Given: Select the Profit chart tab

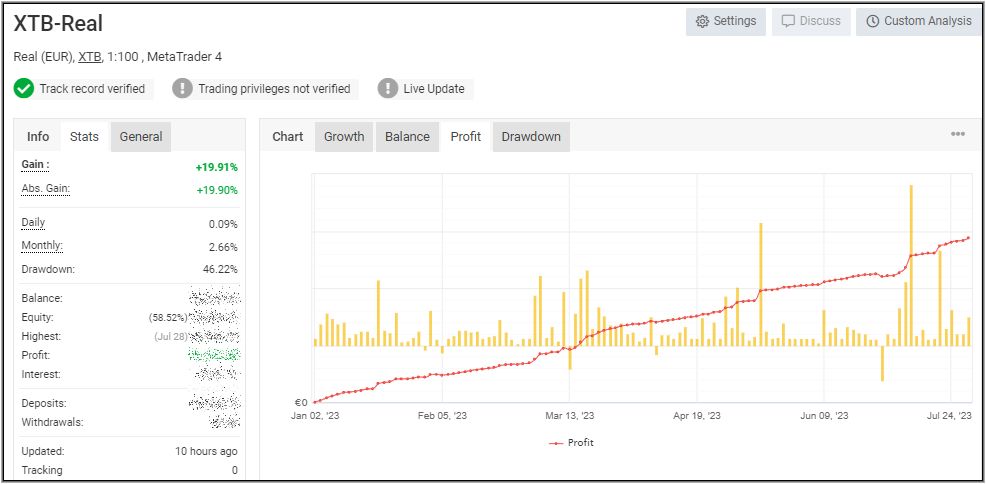Looking at the screenshot, I should (465, 137).
